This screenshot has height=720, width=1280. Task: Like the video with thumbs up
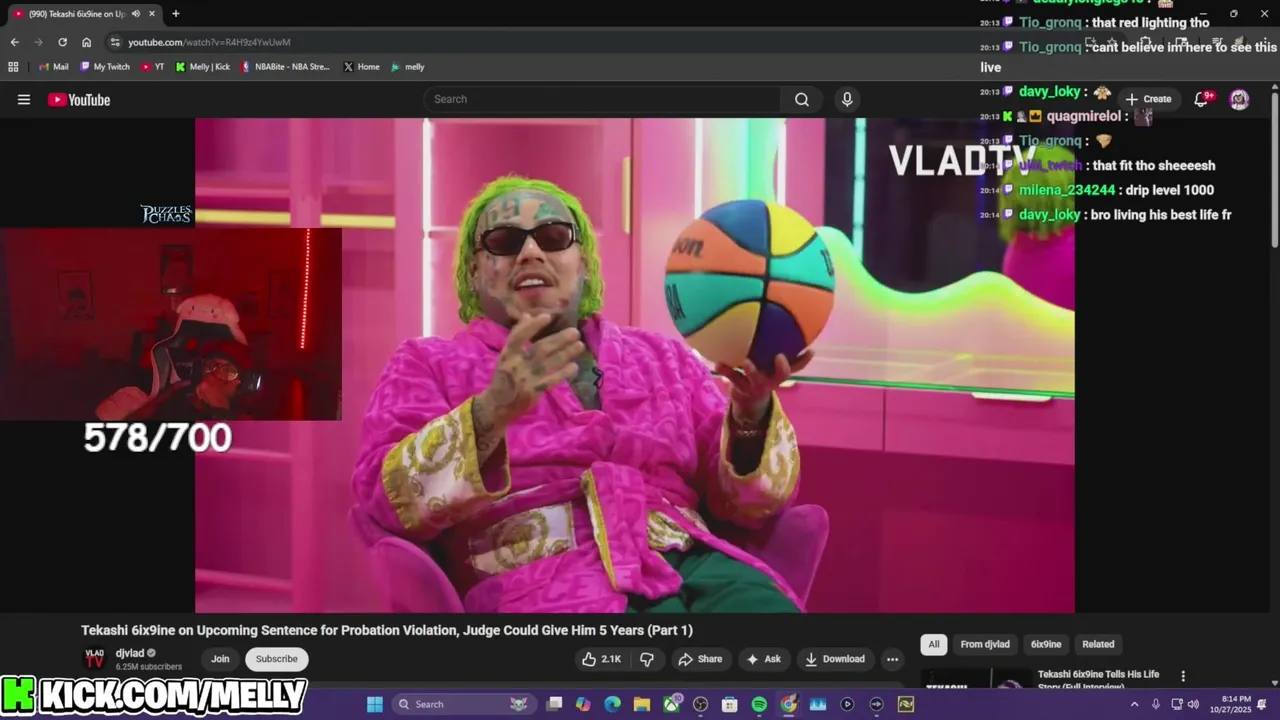coord(601,659)
